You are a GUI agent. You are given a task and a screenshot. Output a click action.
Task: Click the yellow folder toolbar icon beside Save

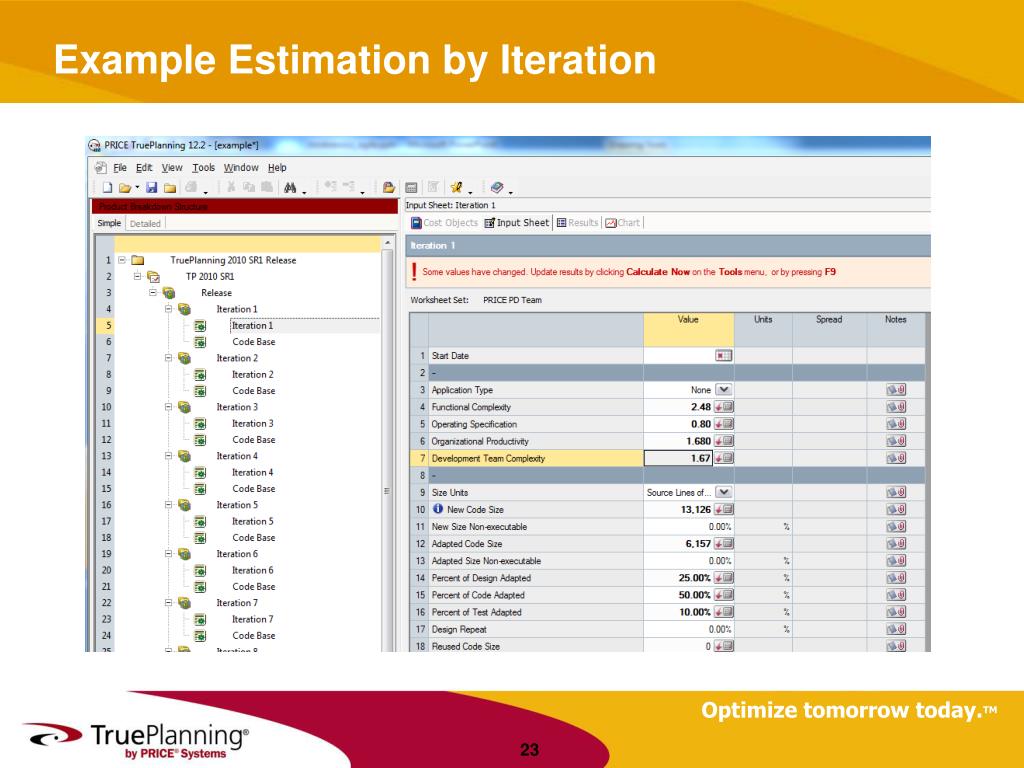click(x=170, y=188)
